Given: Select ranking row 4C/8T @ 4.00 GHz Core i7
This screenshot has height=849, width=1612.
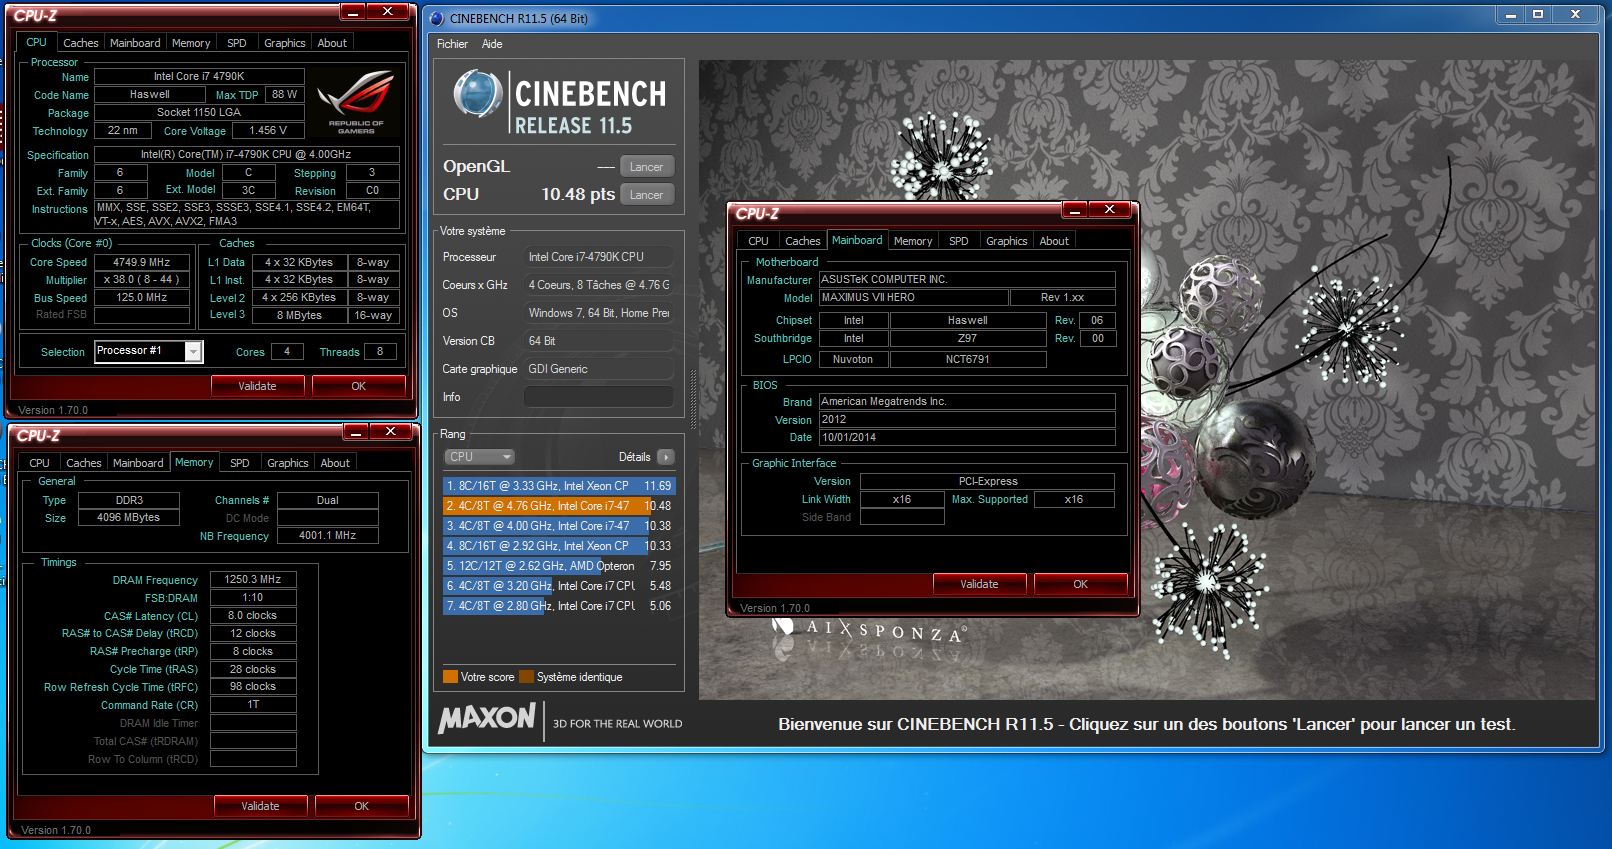Looking at the screenshot, I should pyautogui.click(x=559, y=526).
